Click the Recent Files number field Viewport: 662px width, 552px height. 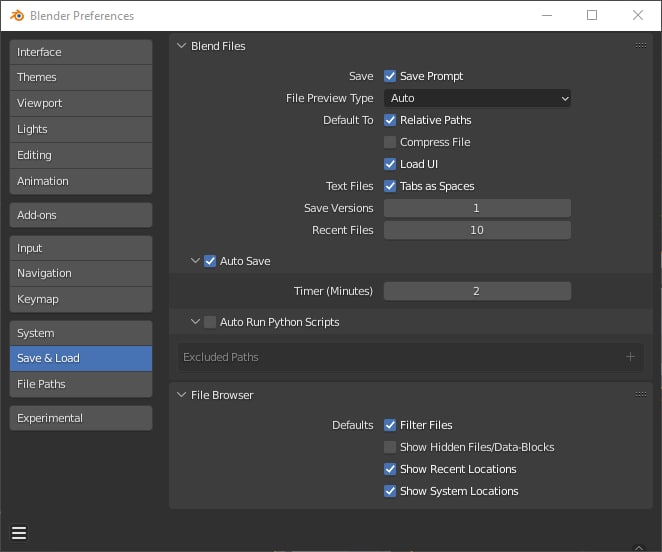pyautogui.click(x=477, y=230)
